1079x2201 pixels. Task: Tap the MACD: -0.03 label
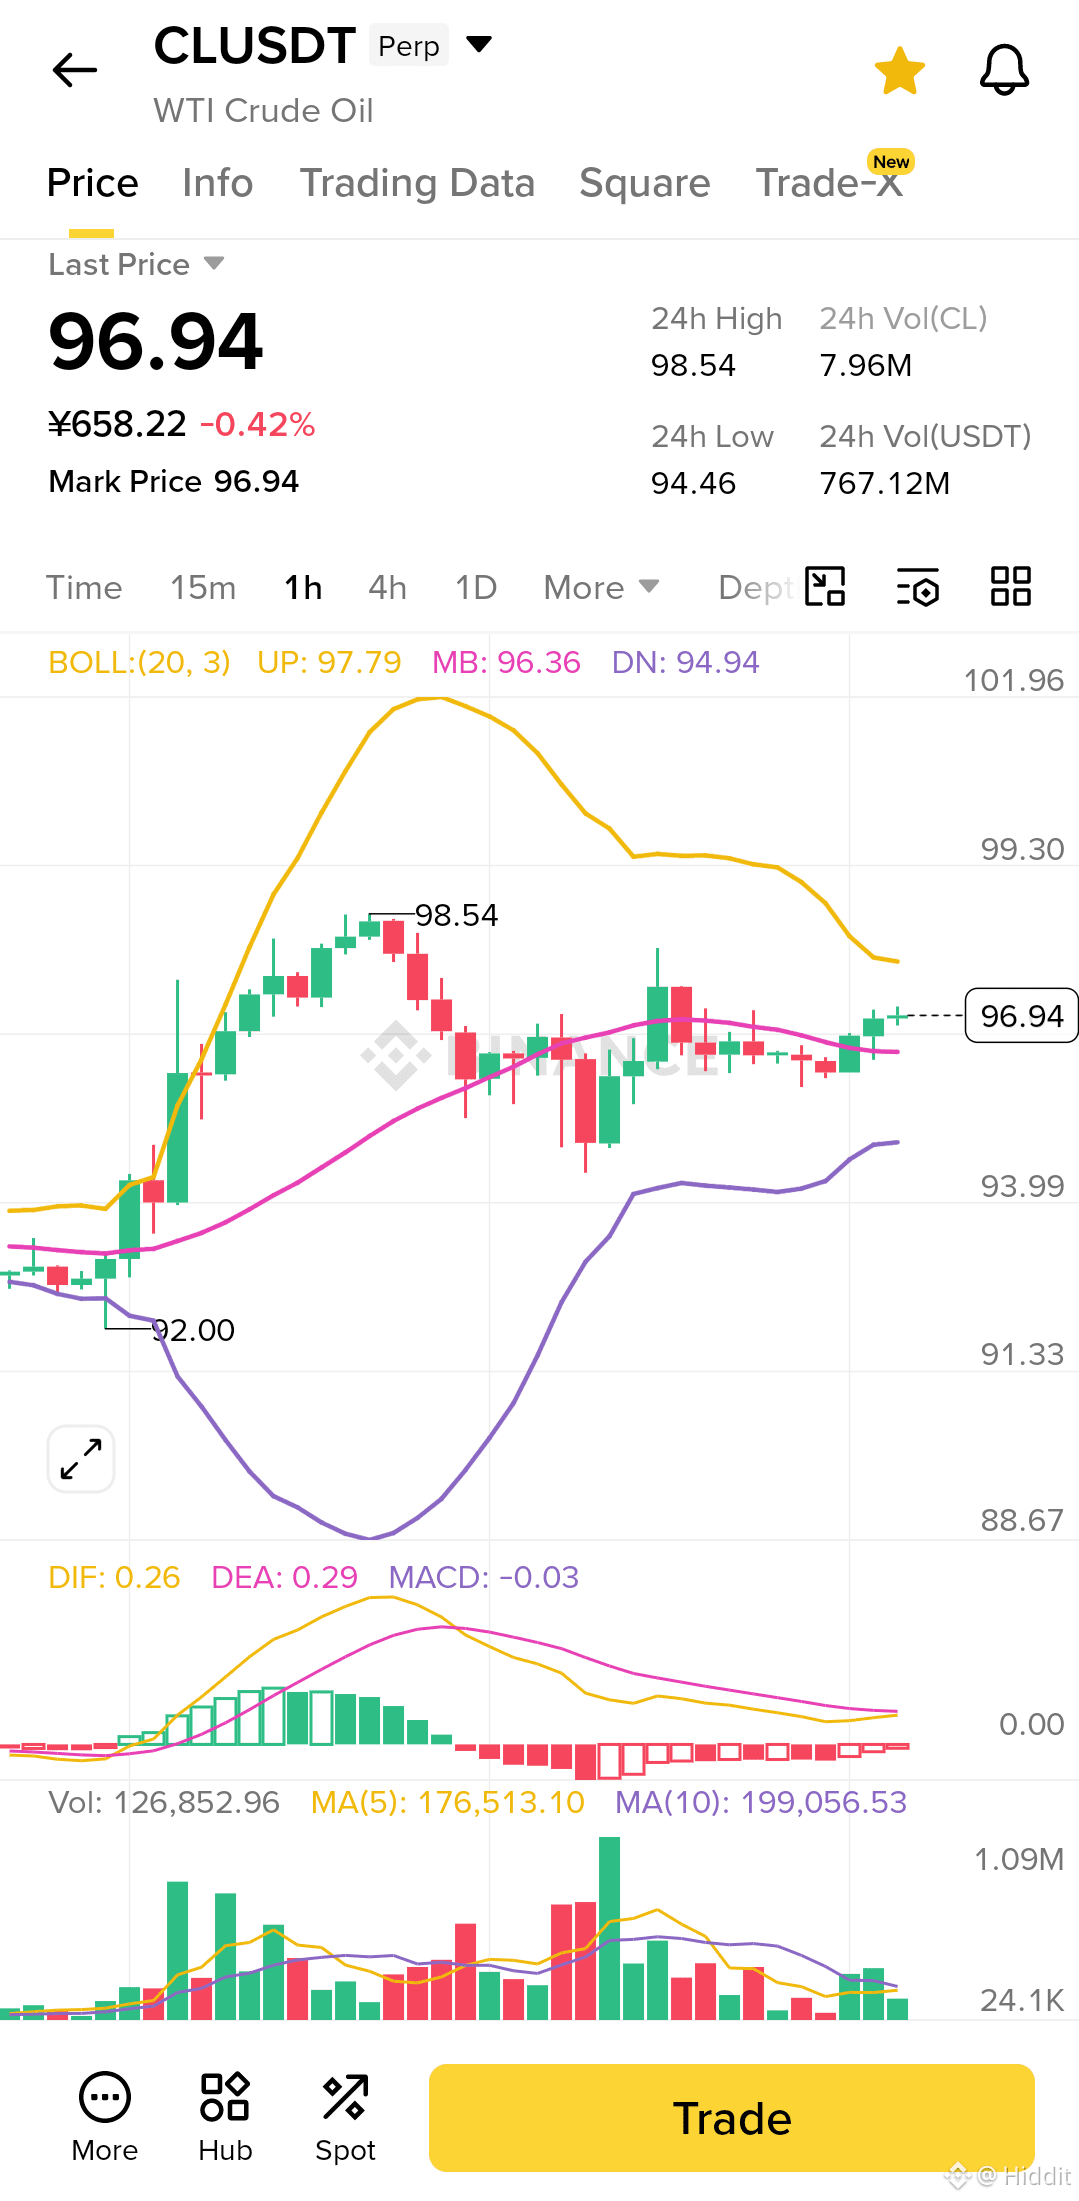point(484,1577)
